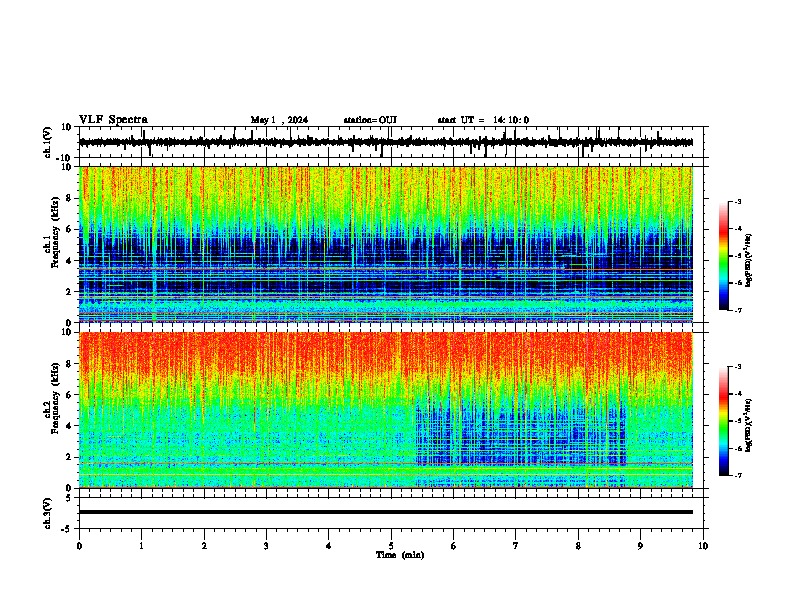
Task: Click the ch.1(V) waveform trace panel
Action: pyautogui.click(x=391, y=142)
